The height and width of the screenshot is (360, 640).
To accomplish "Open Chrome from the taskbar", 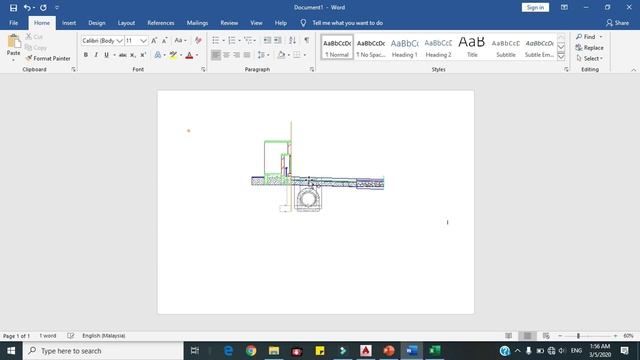I will [251, 351].
